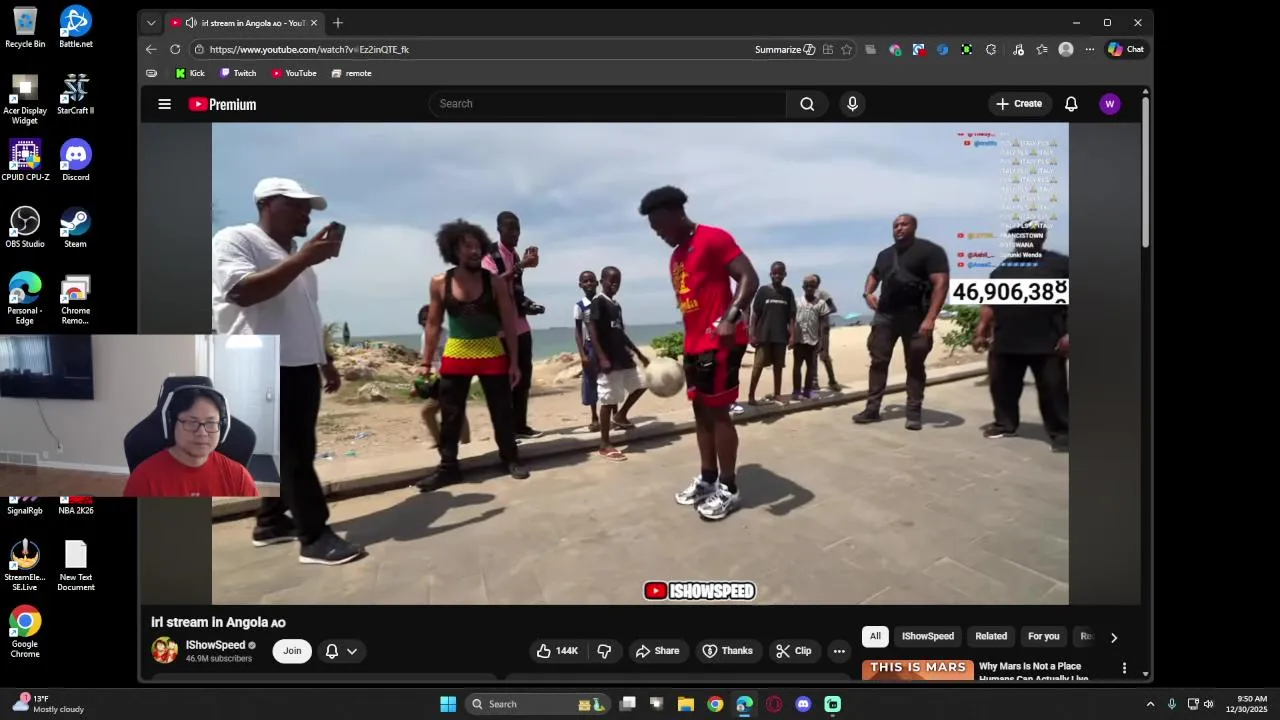Click the YouTube Premium logo
Image resolution: width=1280 pixels, height=720 pixels.
[x=222, y=104]
